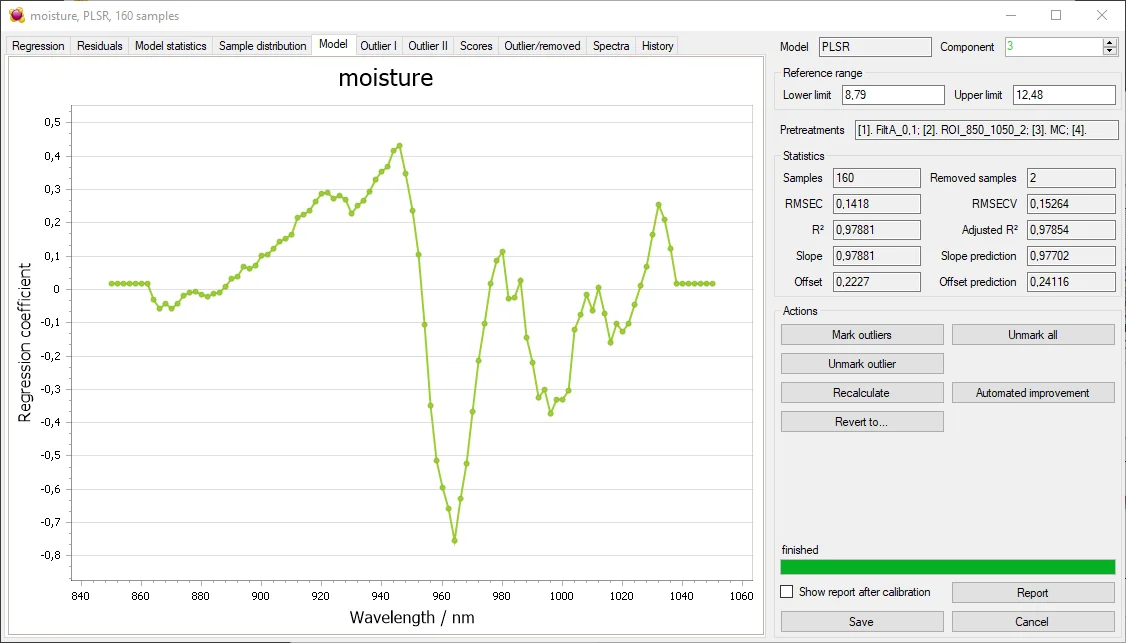Open the Residuals tab
Image resolution: width=1126 pixels, height=643 pixels.
click(99, 46)
